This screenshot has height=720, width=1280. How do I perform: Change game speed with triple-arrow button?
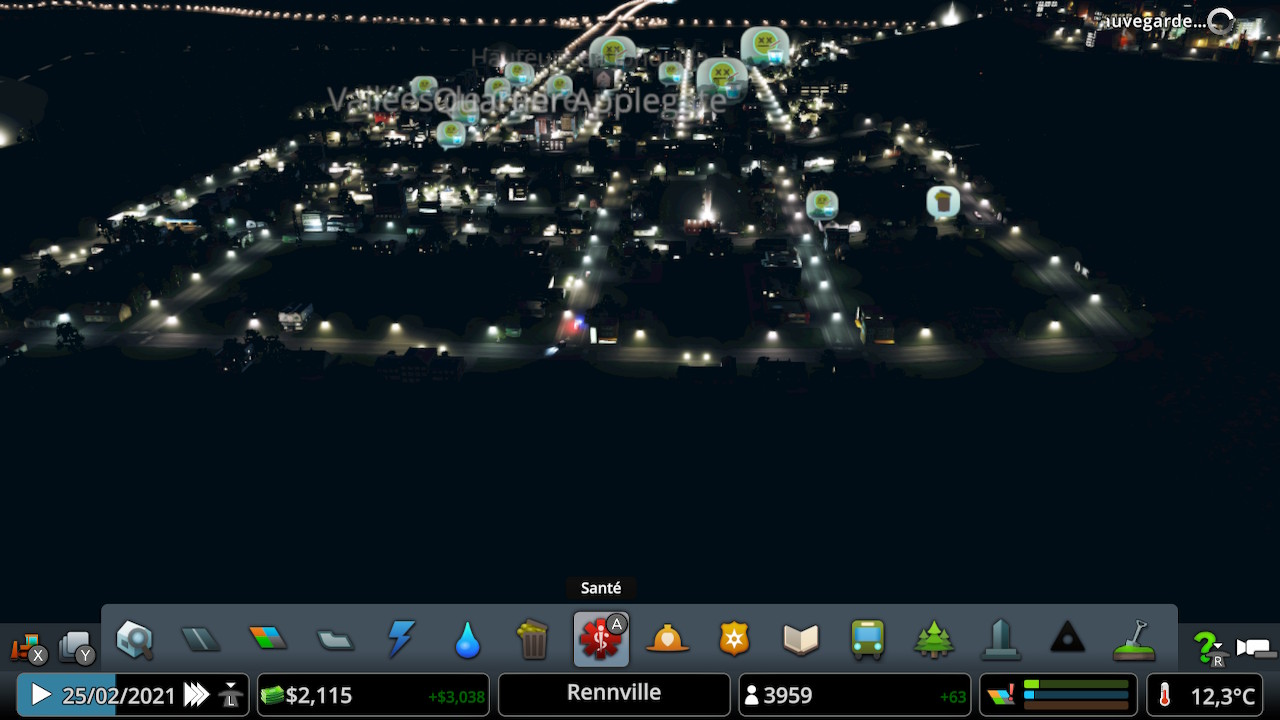(x=197, y=695)
